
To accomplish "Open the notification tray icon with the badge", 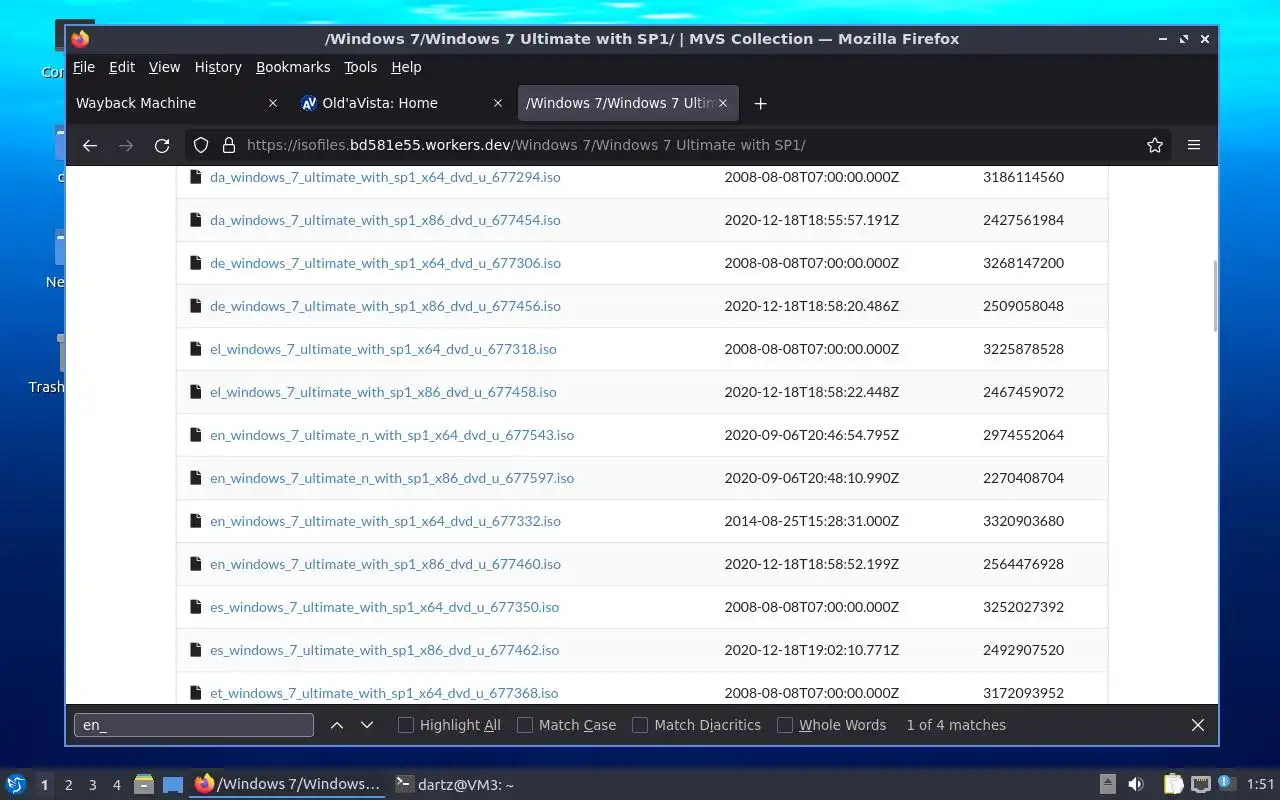I will (x=1226, y=784).
